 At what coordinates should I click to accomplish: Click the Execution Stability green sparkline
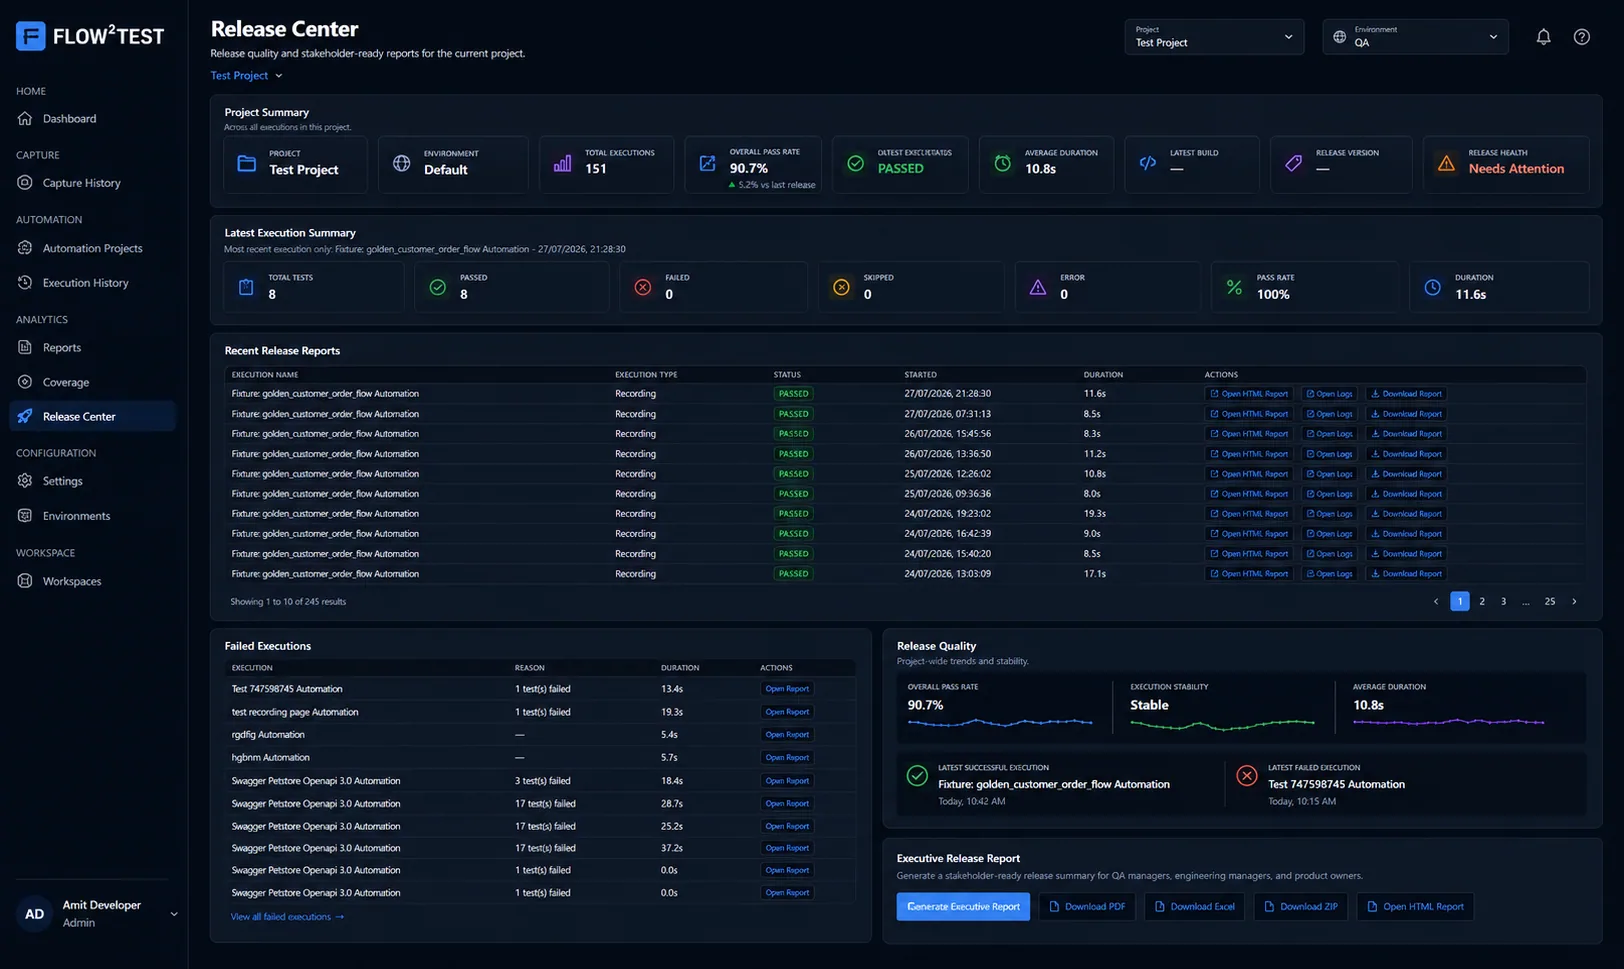[x=1222, y=724]
